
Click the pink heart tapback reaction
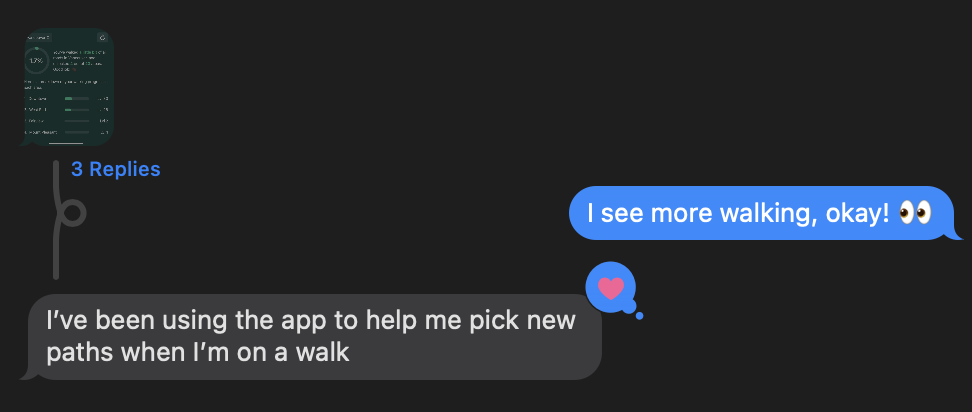tap(611, 288)
